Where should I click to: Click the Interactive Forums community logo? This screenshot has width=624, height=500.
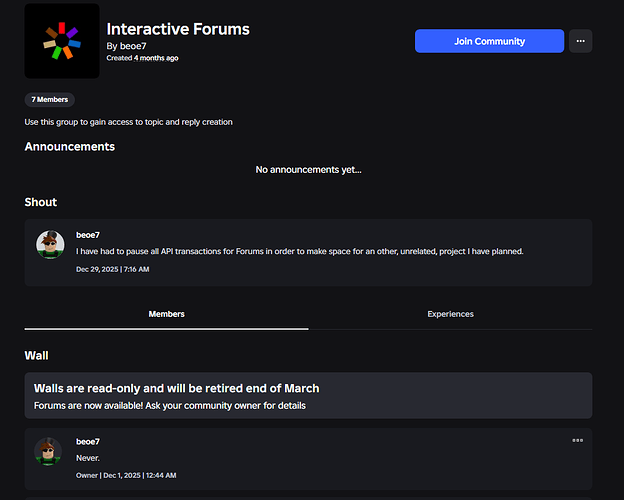61,41
